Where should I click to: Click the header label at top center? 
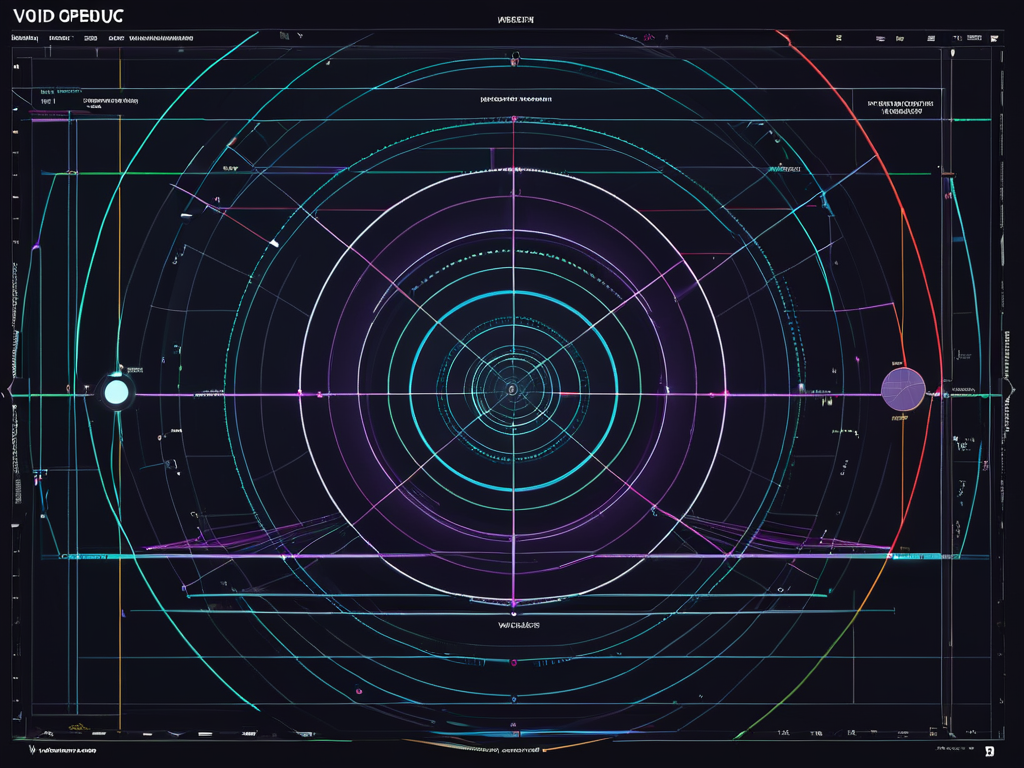[516, 19]
